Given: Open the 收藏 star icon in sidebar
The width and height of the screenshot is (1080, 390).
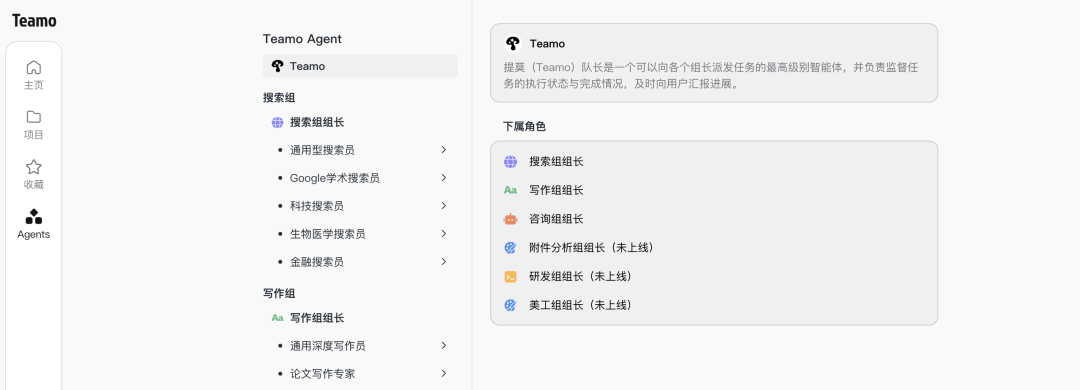Looking at the screenshot, I should (34, 167).
